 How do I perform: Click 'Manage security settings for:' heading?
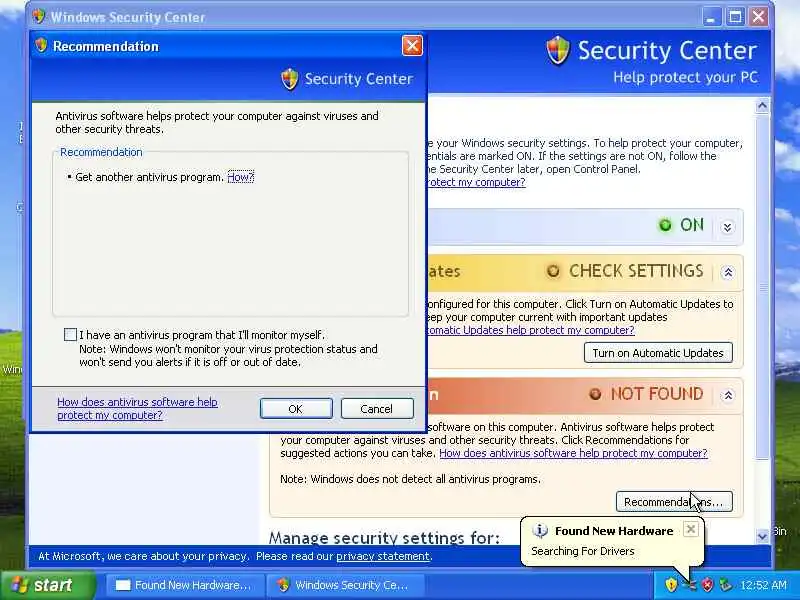point(384,537)
